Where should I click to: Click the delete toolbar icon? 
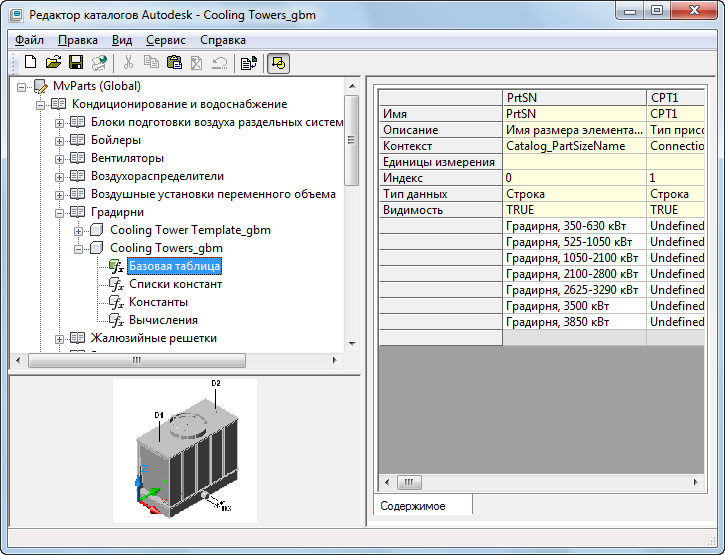pos(197,62)
